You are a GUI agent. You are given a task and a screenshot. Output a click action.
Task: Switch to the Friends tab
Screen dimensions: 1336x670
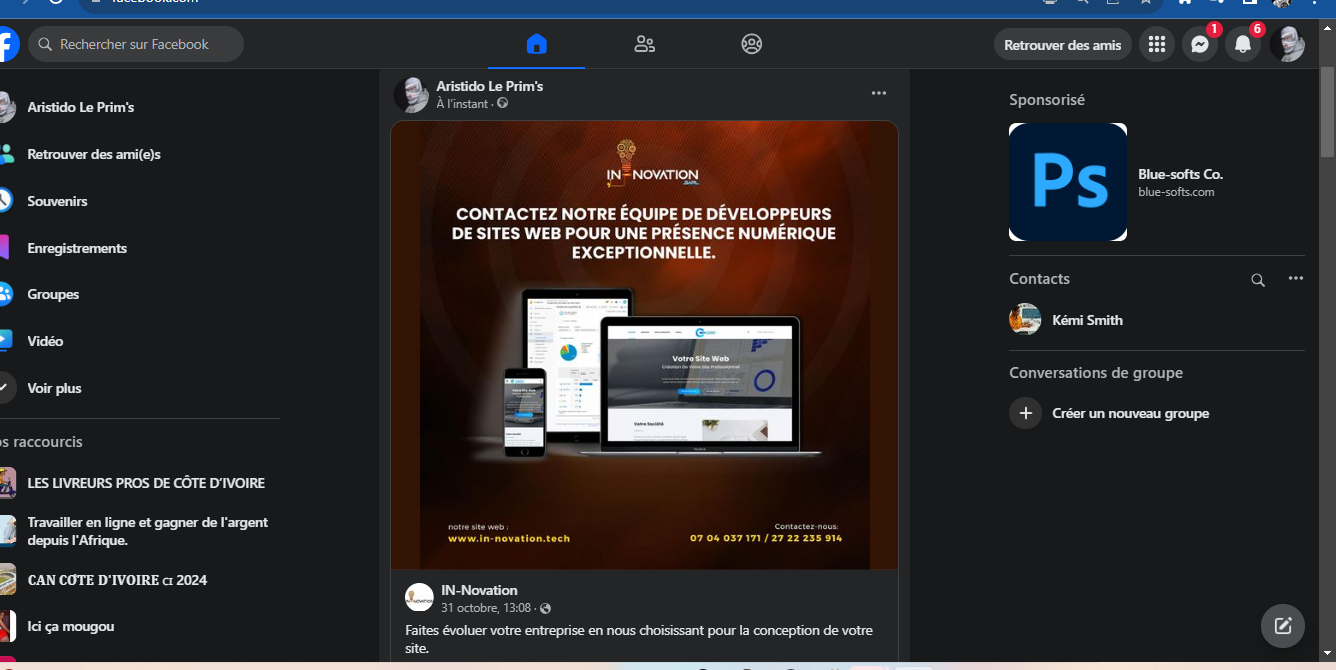click(644, 44)
